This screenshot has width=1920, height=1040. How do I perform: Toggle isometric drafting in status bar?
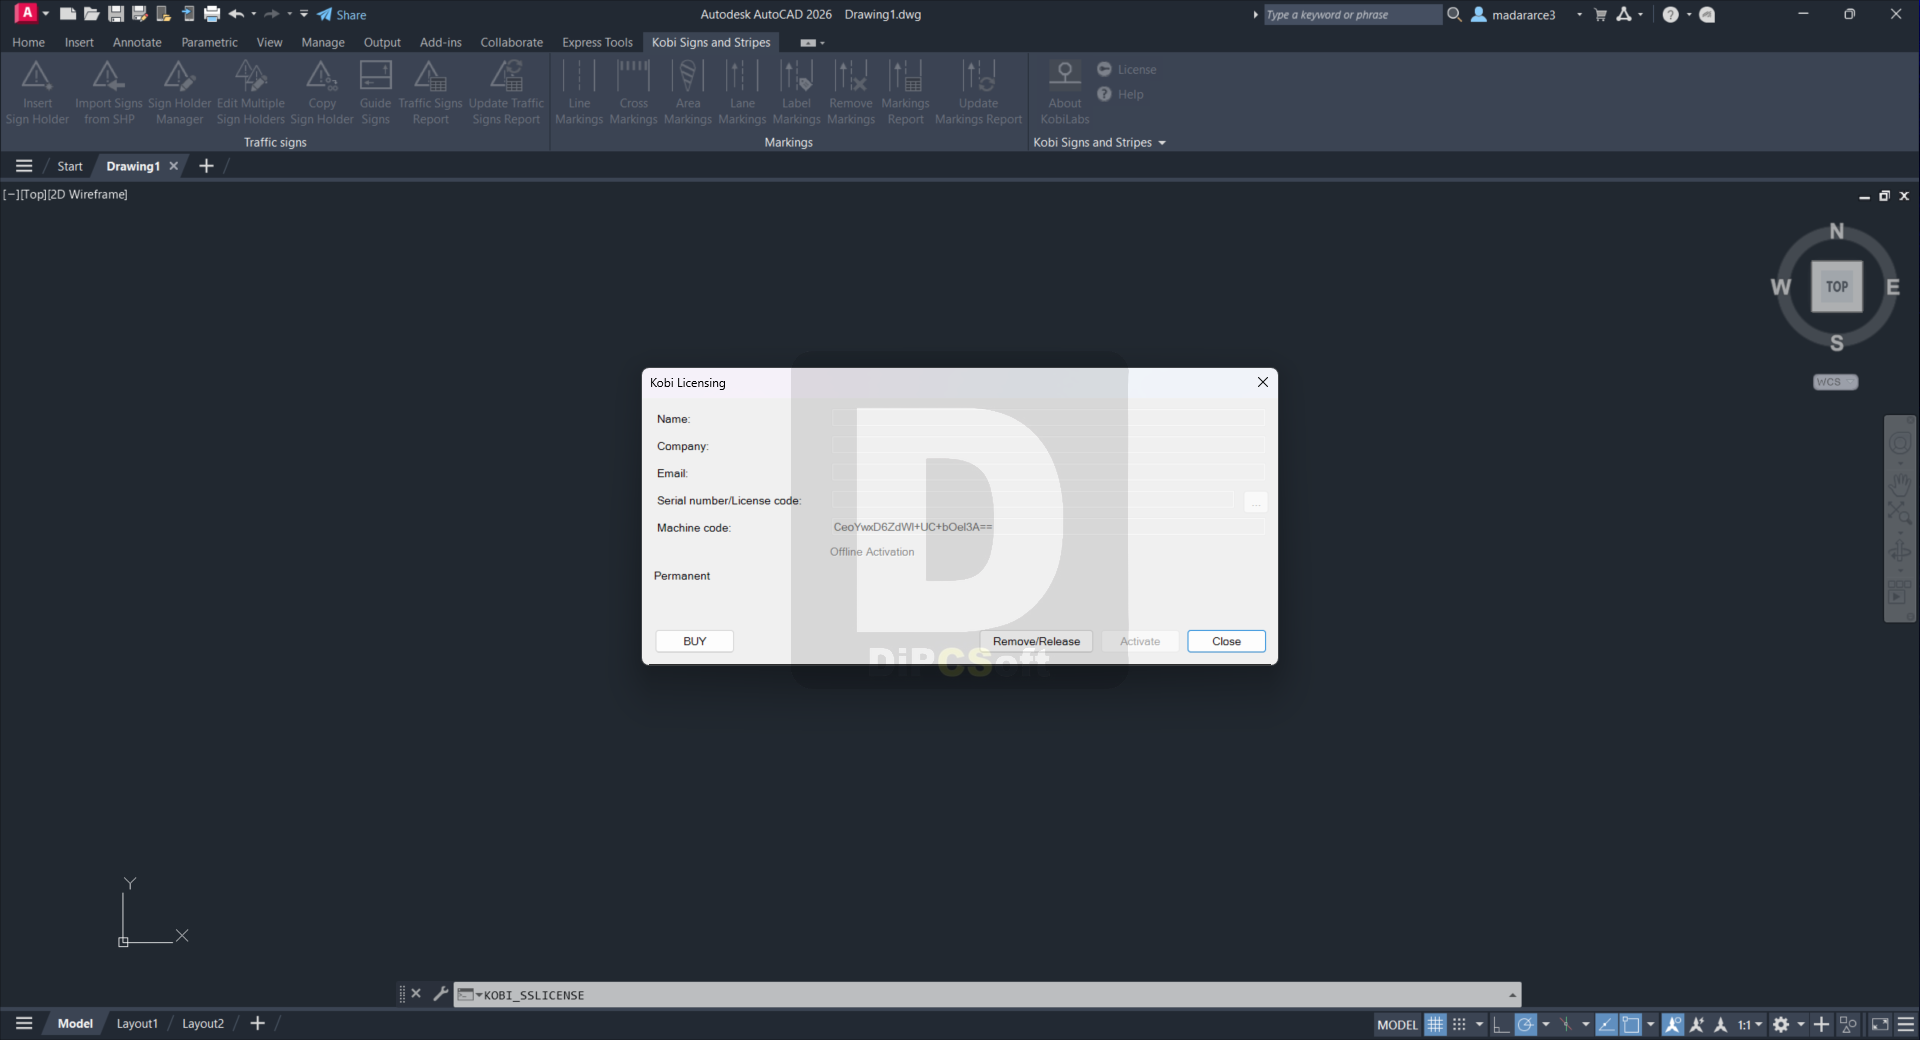coord(1566,1024)
